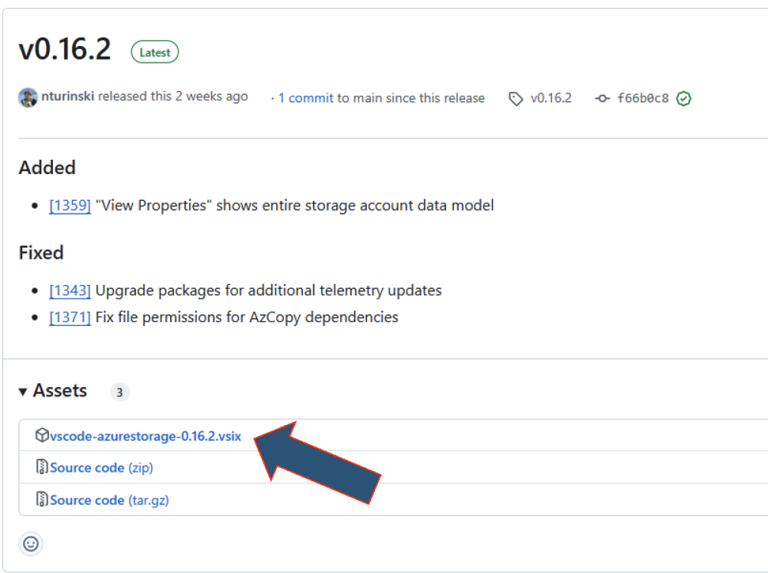Click the commit icon next to f66b0c8

pyautogui.click(x=602, y=99)
